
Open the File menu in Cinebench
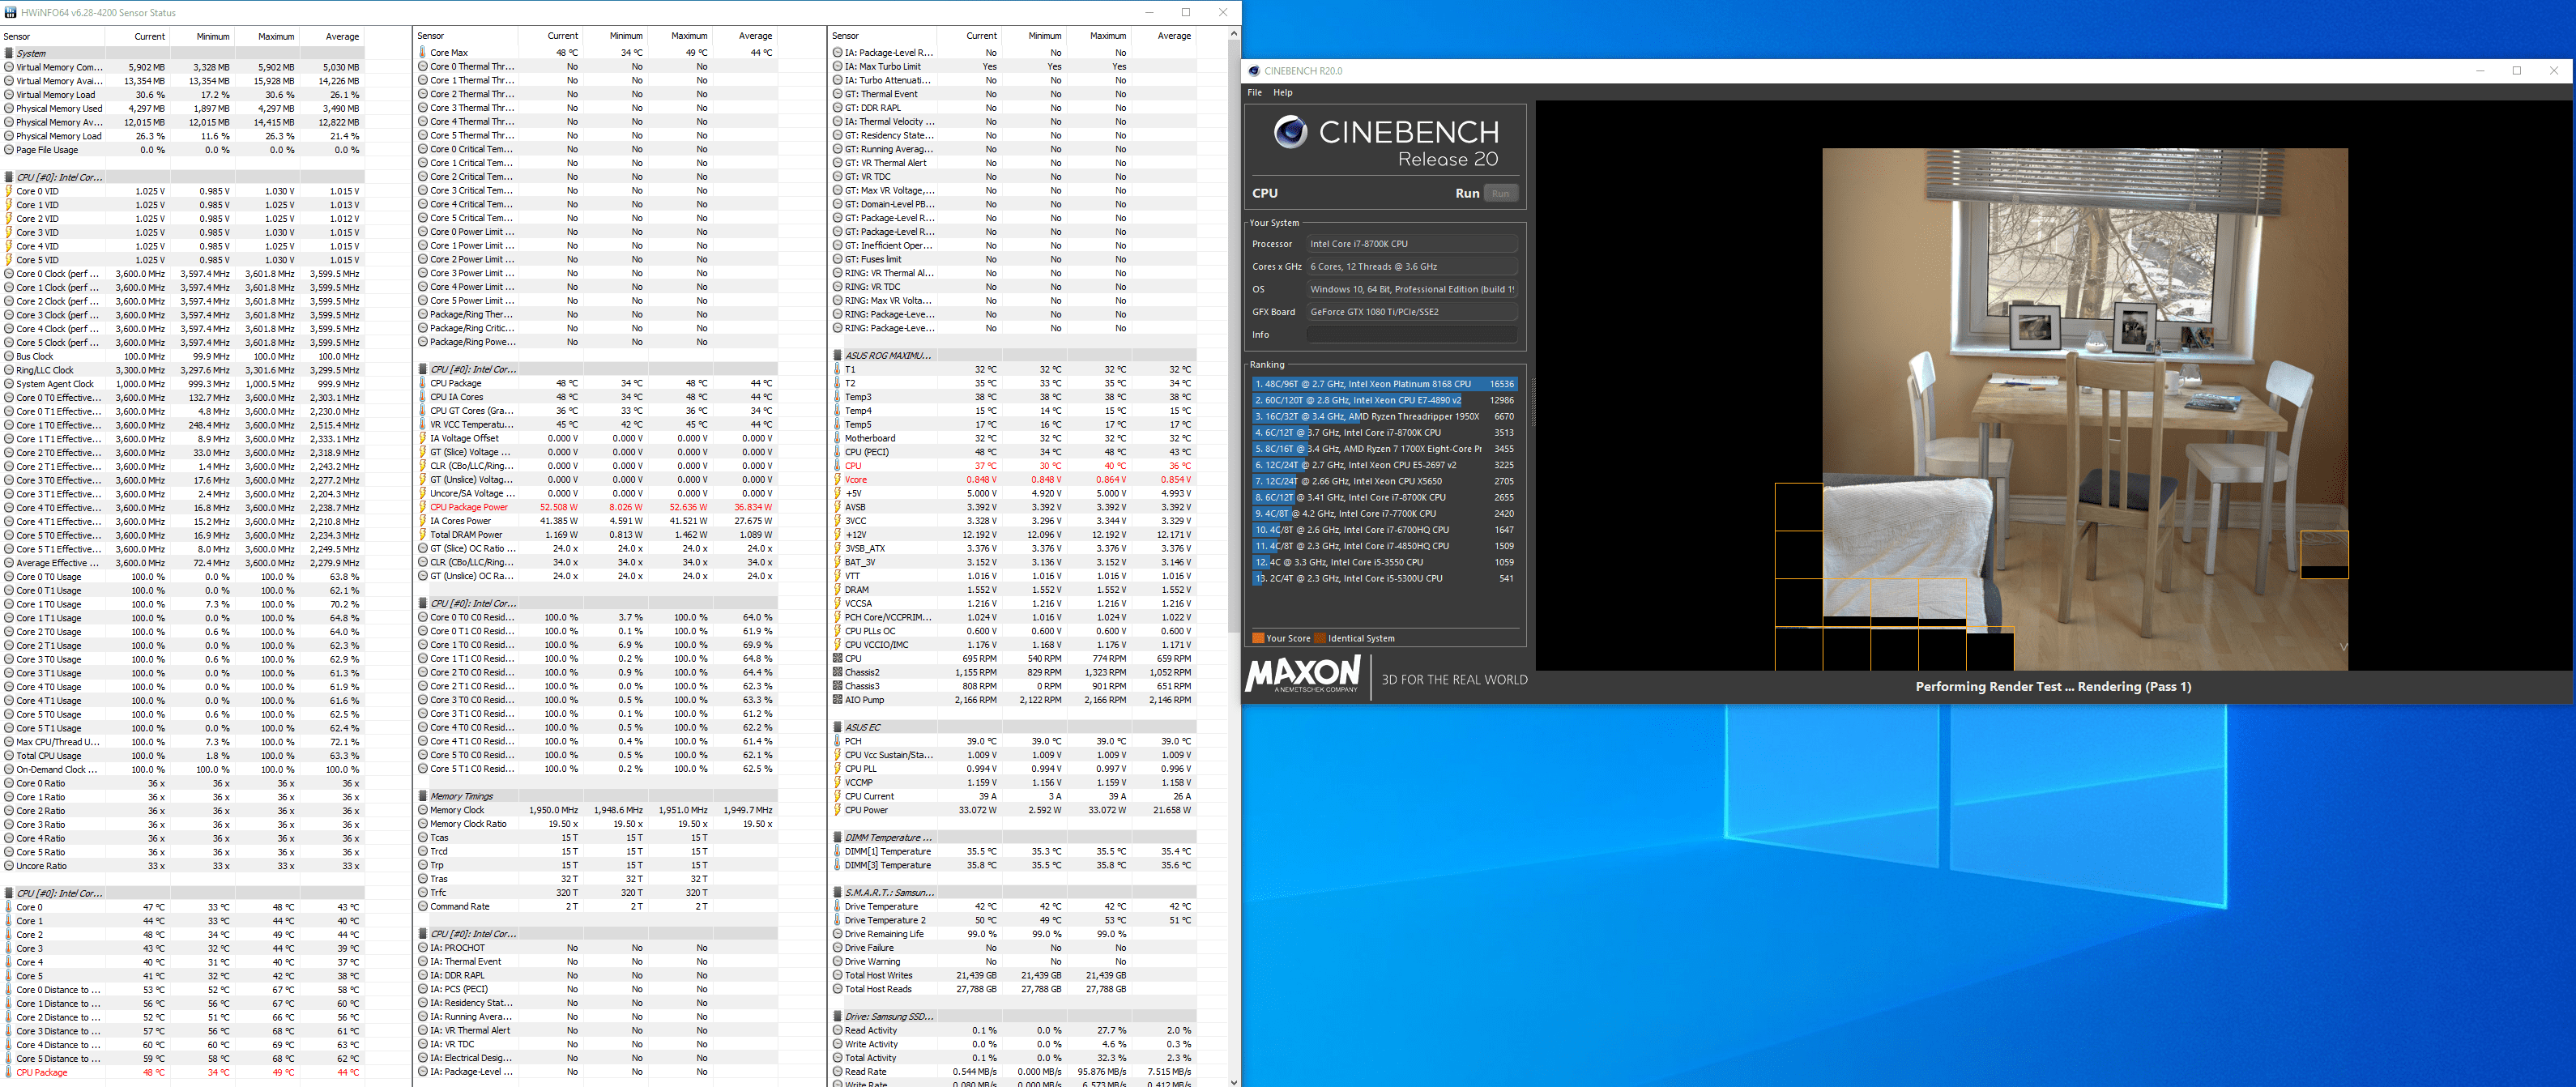(x=1254, y=93)
